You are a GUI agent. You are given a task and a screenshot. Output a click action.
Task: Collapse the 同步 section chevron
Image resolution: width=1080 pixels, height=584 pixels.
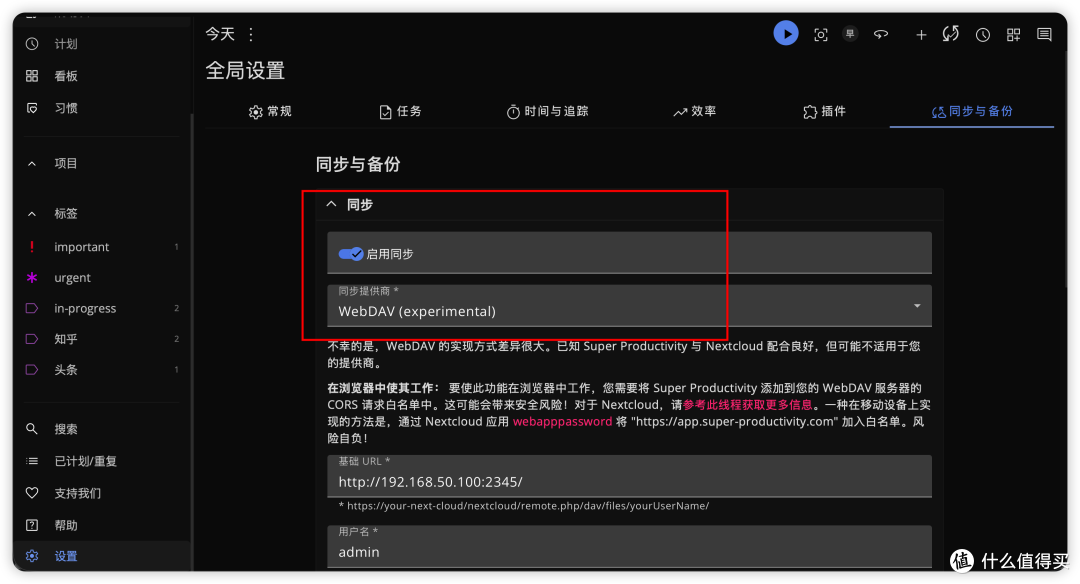(331, 204)
